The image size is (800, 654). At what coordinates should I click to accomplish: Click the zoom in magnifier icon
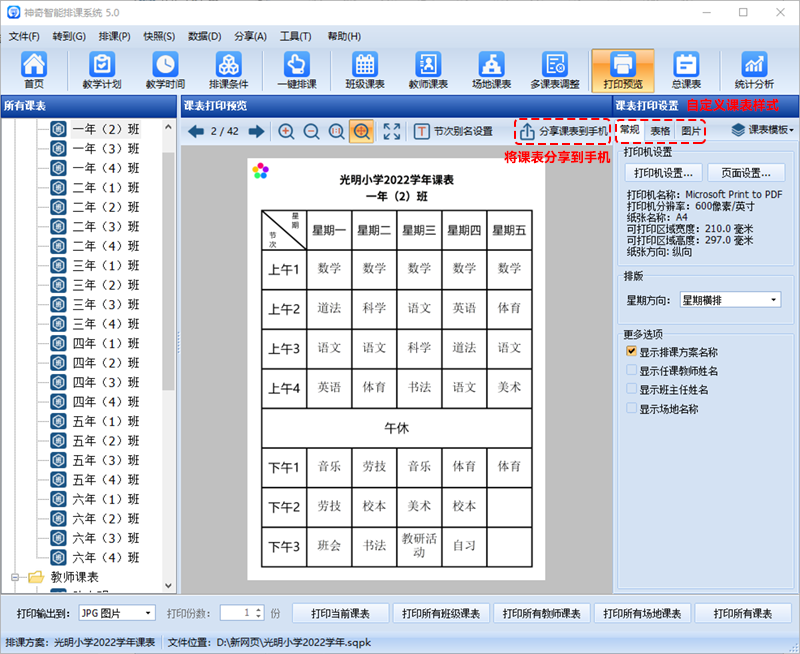click(286, 132)
